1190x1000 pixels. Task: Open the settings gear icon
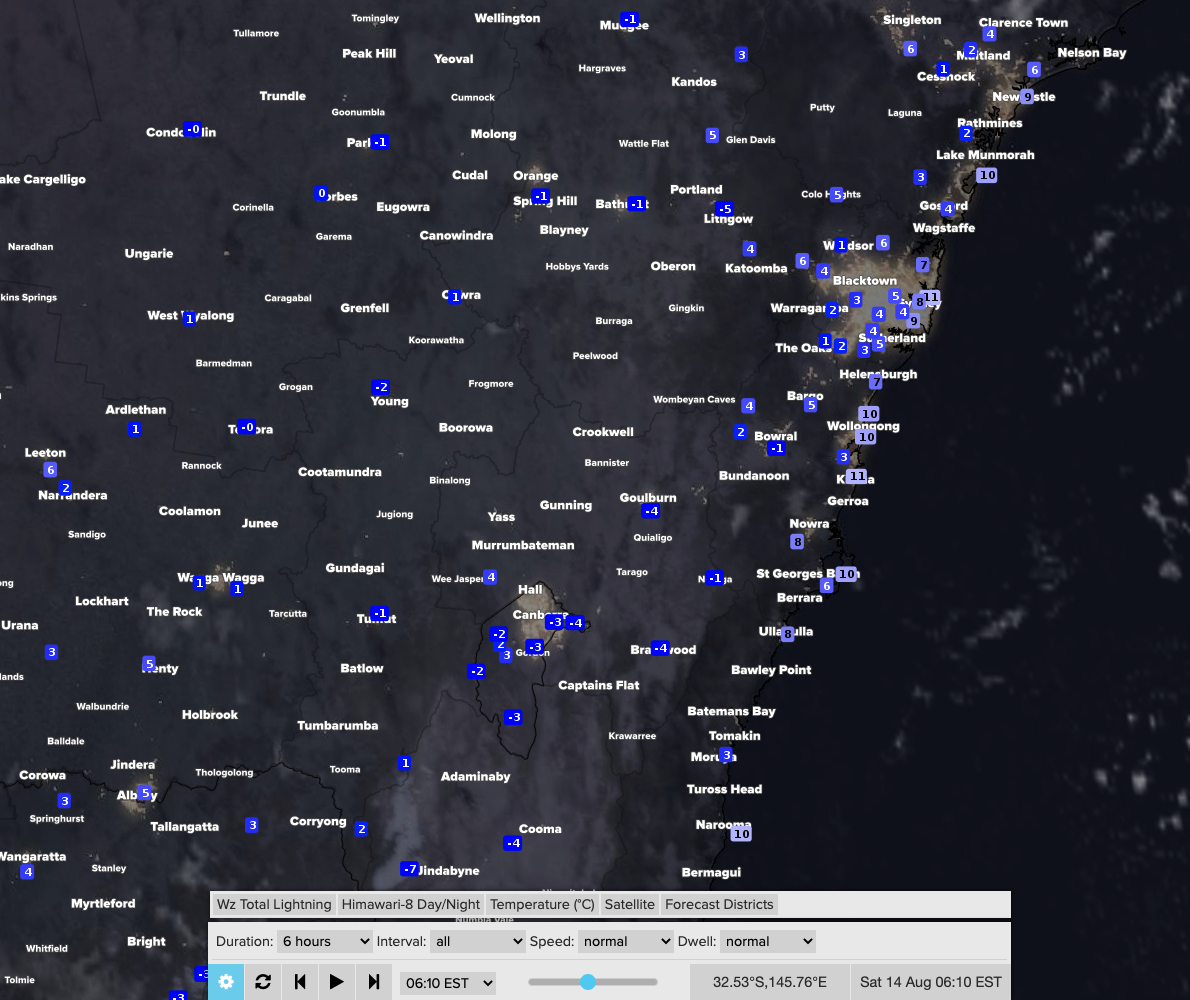pos(225,982)
